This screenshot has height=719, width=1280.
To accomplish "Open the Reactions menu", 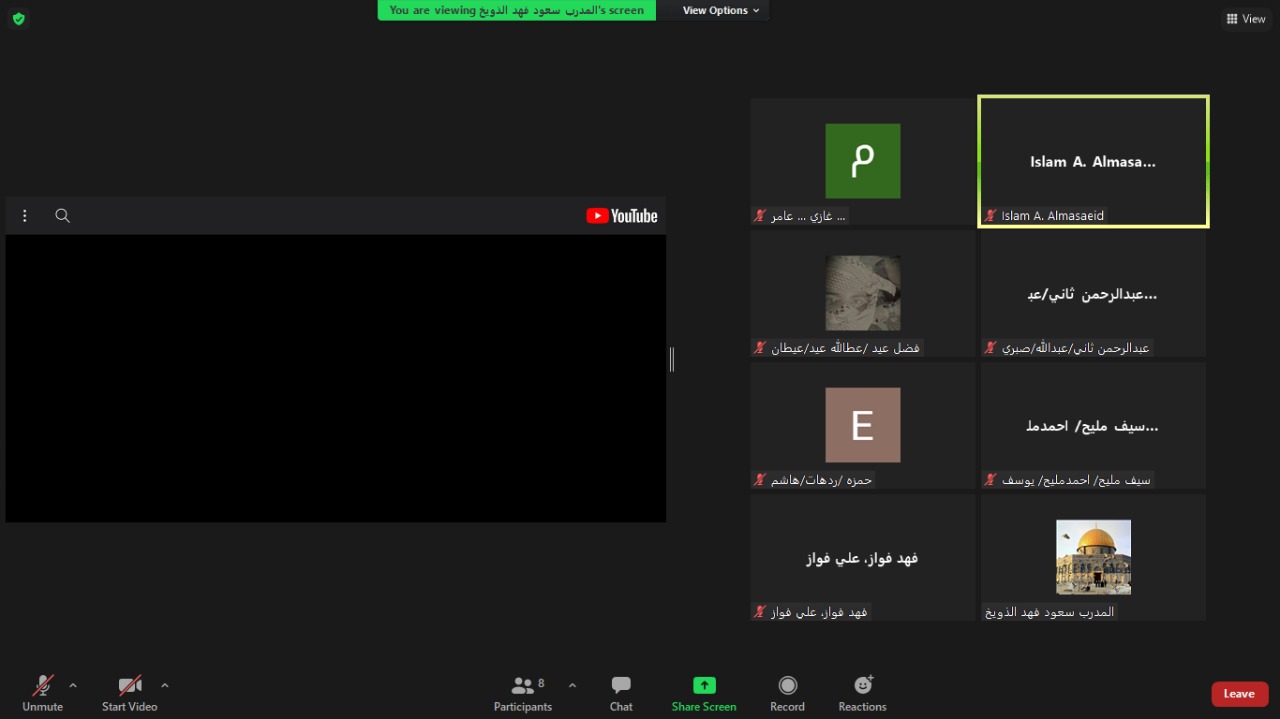I will point(862,693).
